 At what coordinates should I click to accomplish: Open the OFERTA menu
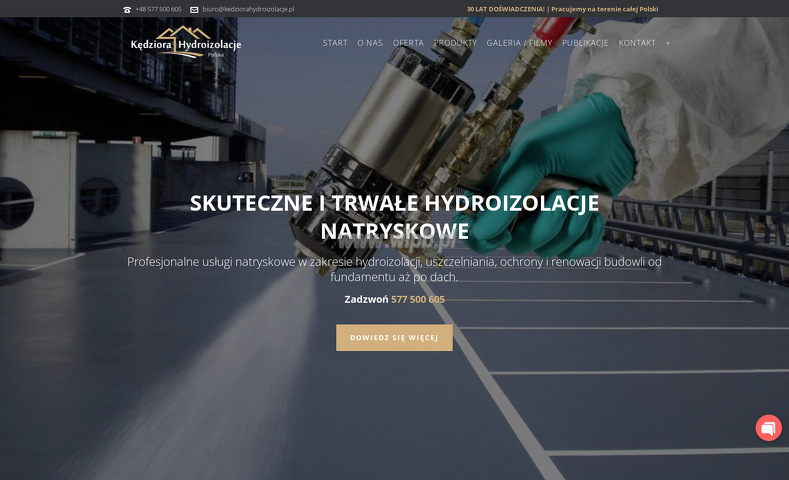tap(408, 43)
